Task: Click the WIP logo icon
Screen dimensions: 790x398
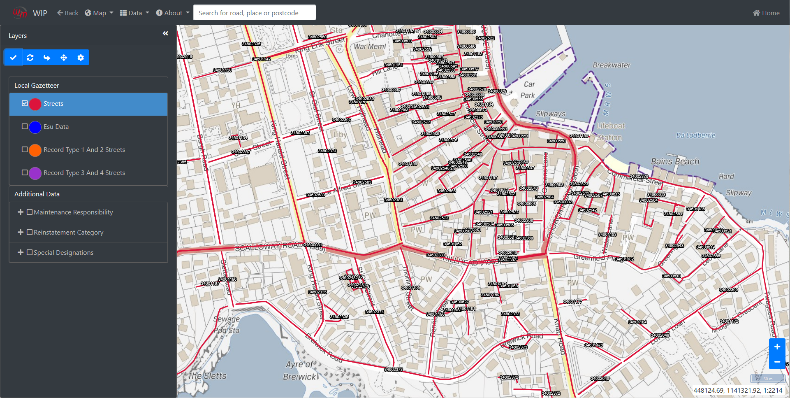Action: 20,13
